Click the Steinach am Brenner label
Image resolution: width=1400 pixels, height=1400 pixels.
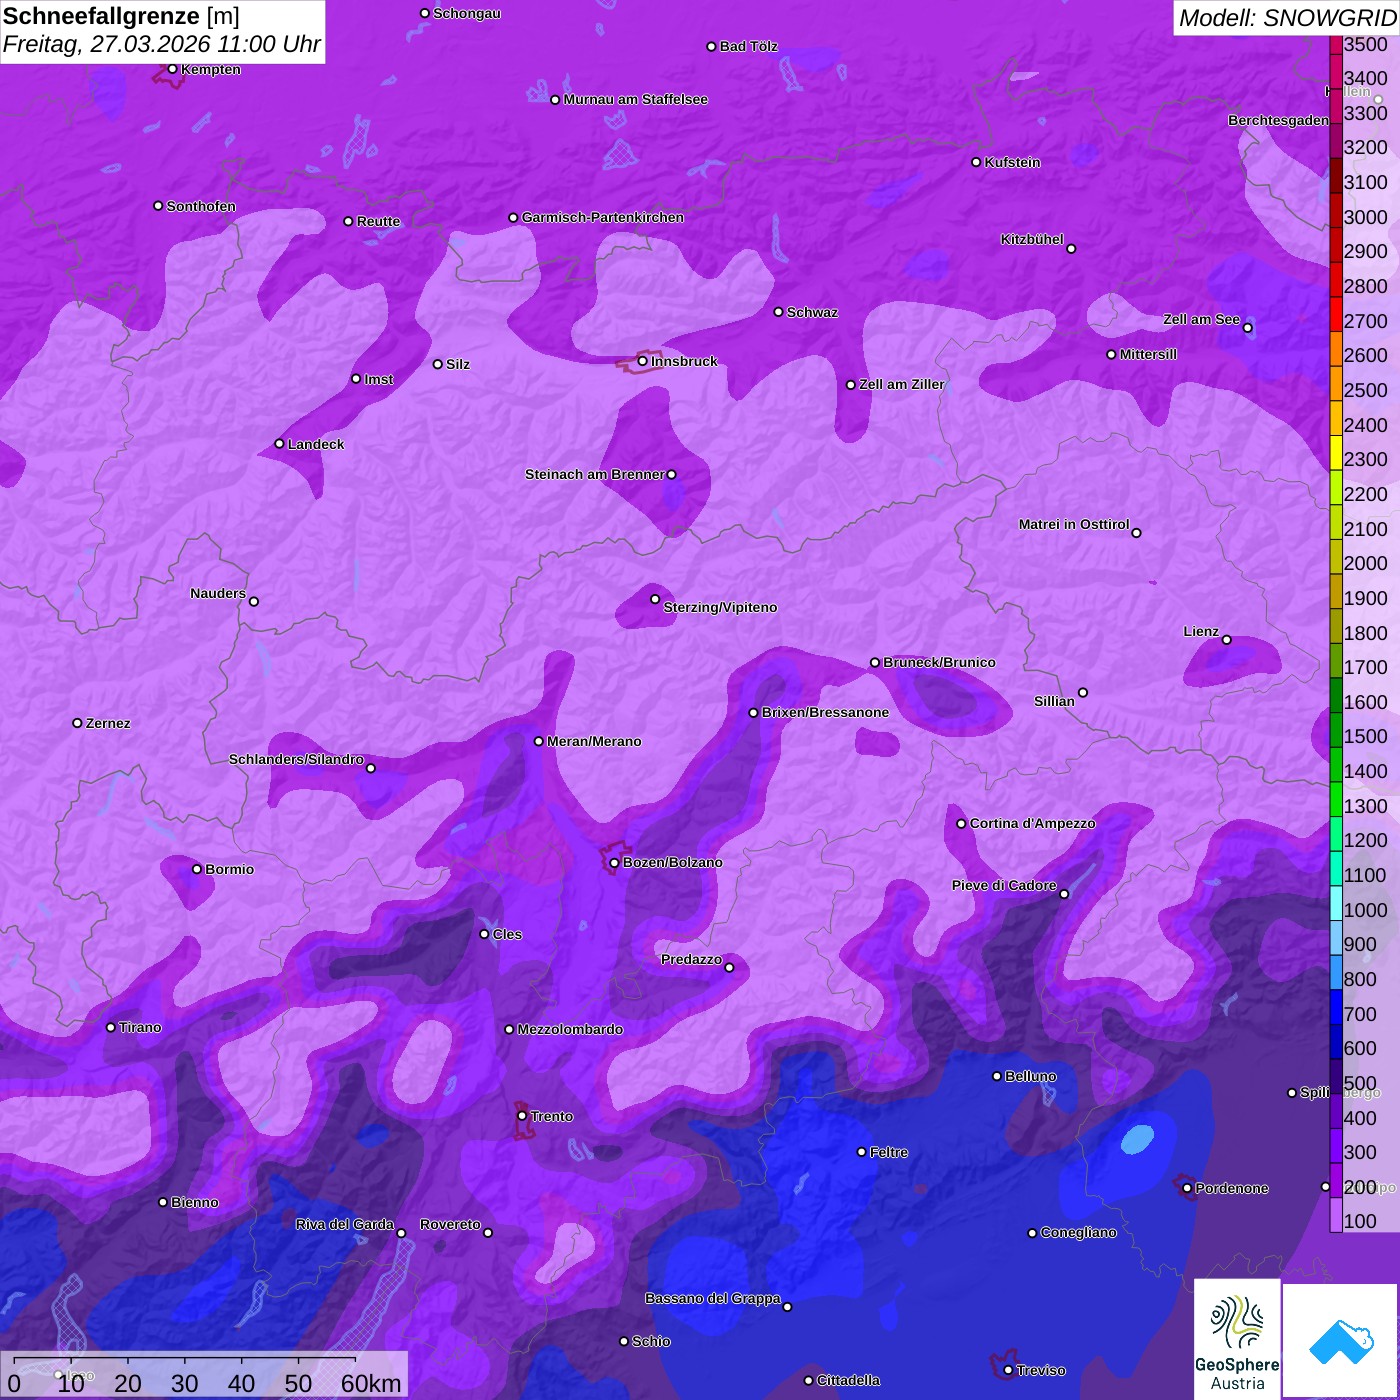(x=594, y=474)
